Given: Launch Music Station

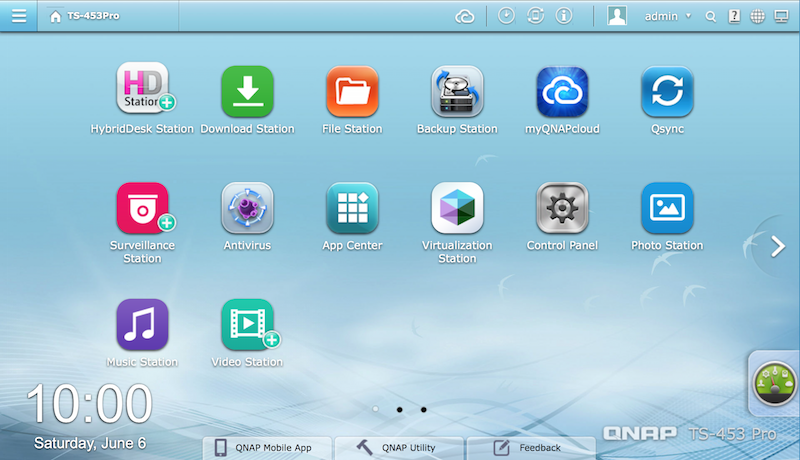Looking at the screenshot, I should (x=142, y=325).
